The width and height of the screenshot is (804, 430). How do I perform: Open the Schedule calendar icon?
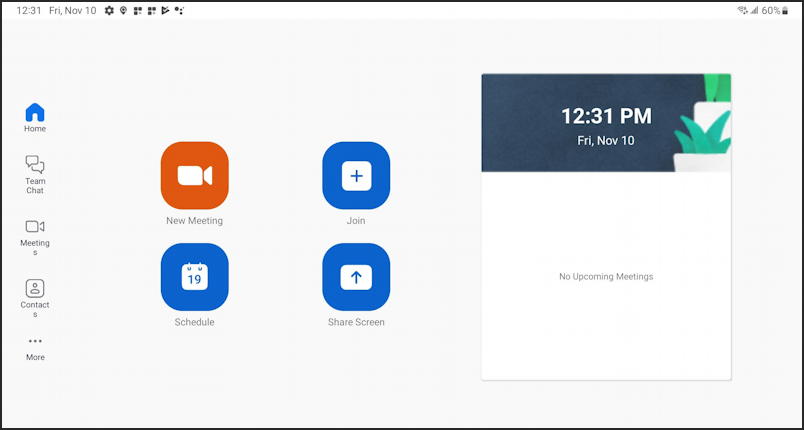coord(194,277)
